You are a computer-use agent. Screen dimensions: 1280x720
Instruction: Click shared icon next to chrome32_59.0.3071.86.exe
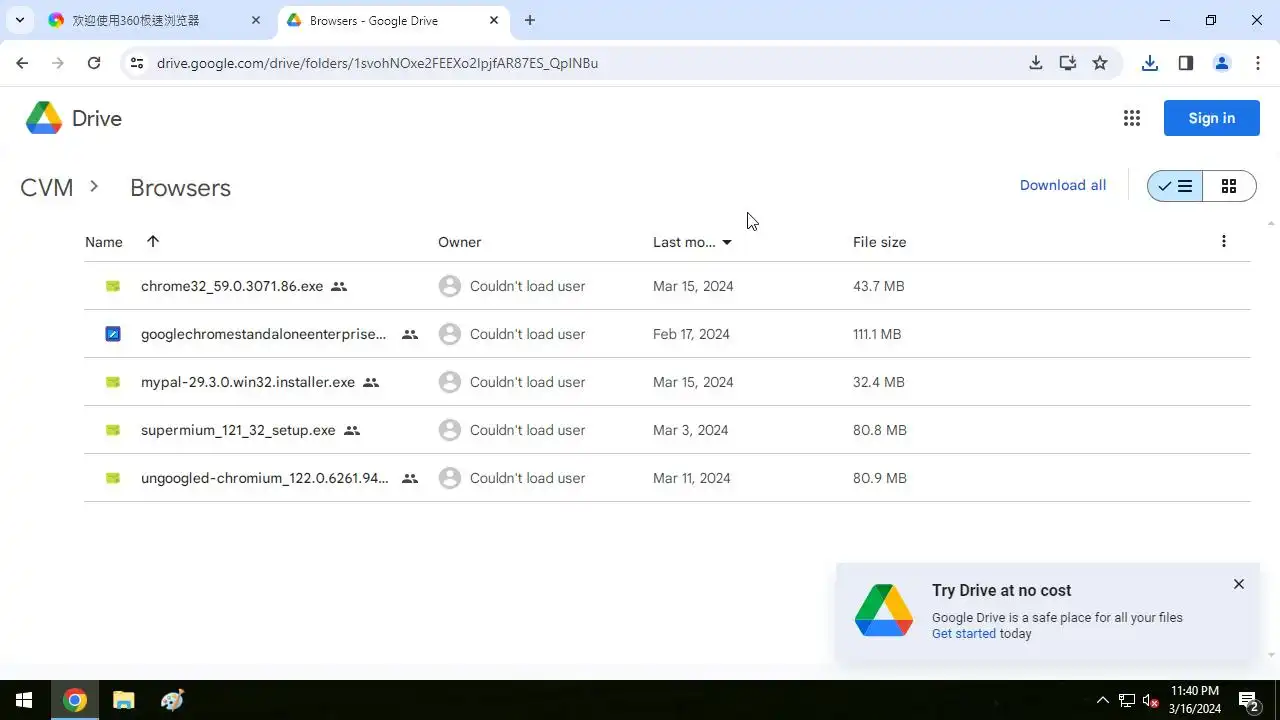[339, 286]
